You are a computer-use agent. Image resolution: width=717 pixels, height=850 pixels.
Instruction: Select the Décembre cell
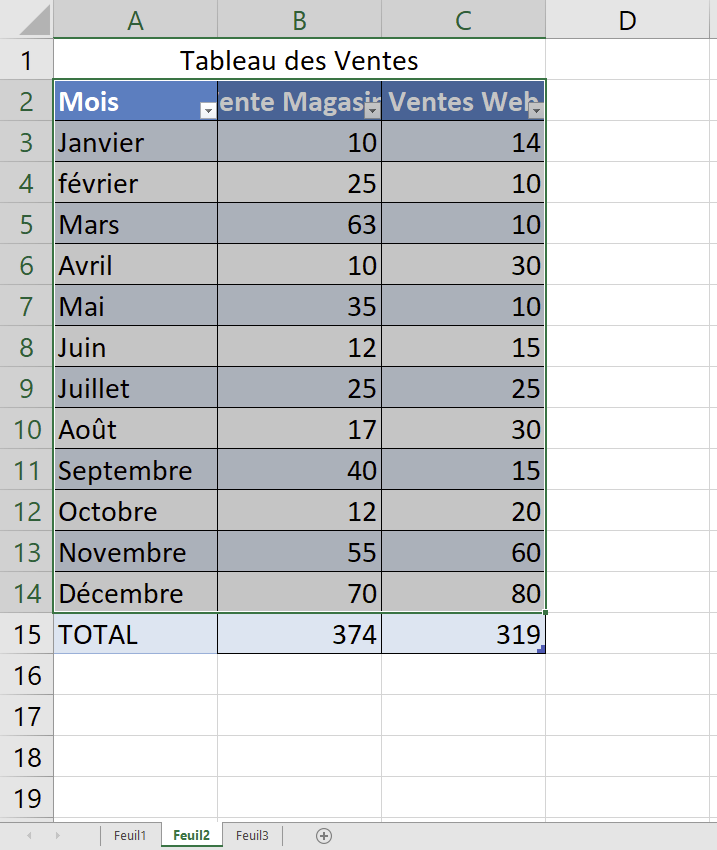(135, 593)
